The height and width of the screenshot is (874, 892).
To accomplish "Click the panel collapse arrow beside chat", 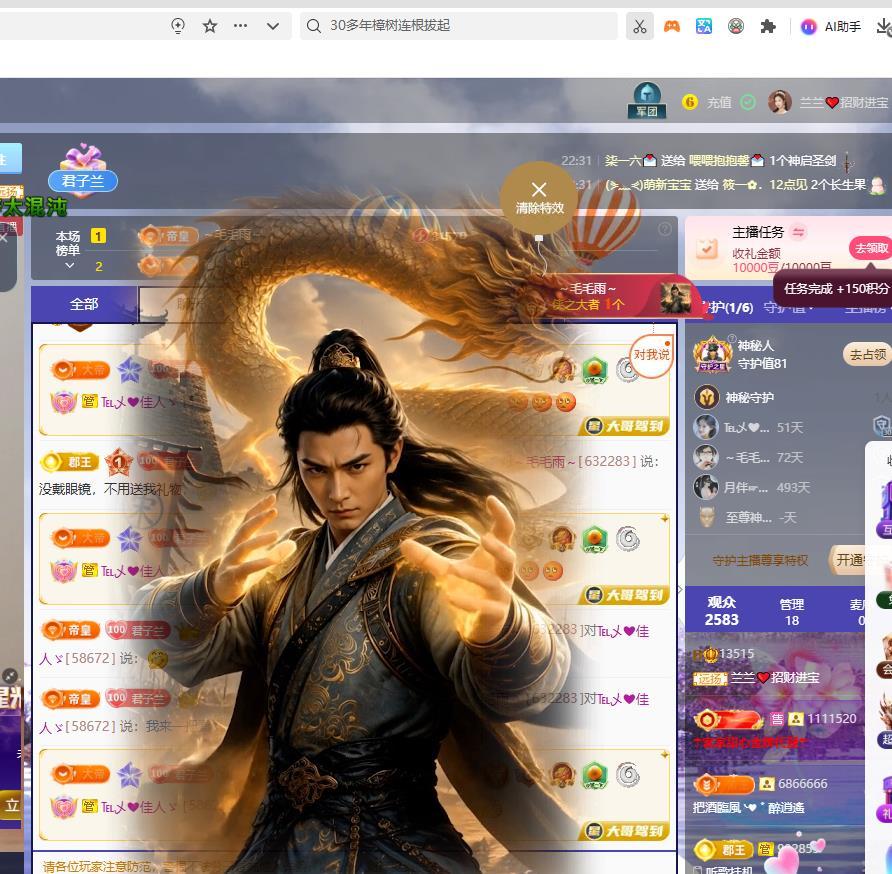I will tap(680, 589).
